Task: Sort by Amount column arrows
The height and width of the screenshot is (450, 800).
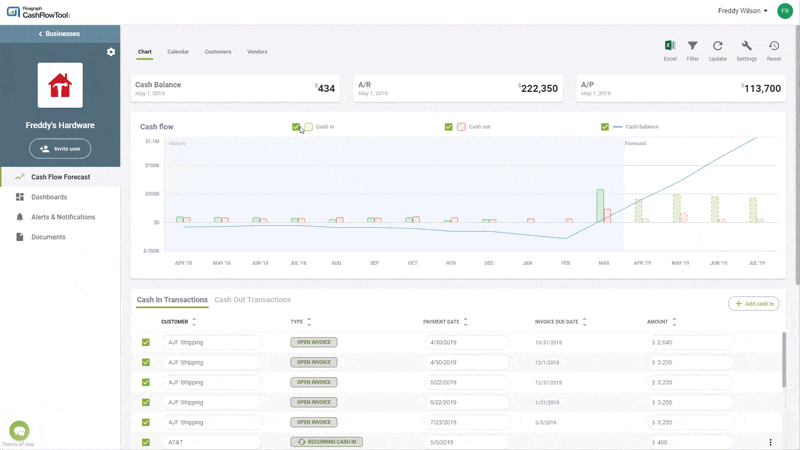Action: 674,322
